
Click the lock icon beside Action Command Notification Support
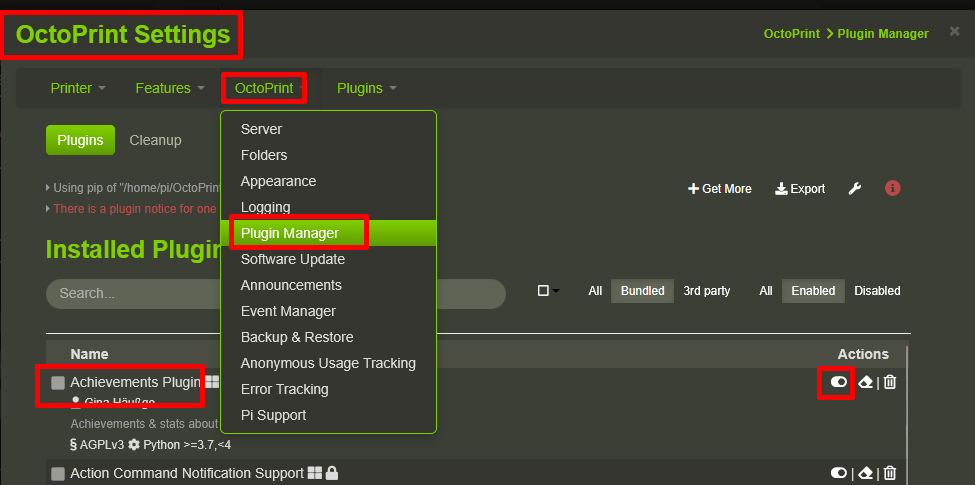[332, 473]
